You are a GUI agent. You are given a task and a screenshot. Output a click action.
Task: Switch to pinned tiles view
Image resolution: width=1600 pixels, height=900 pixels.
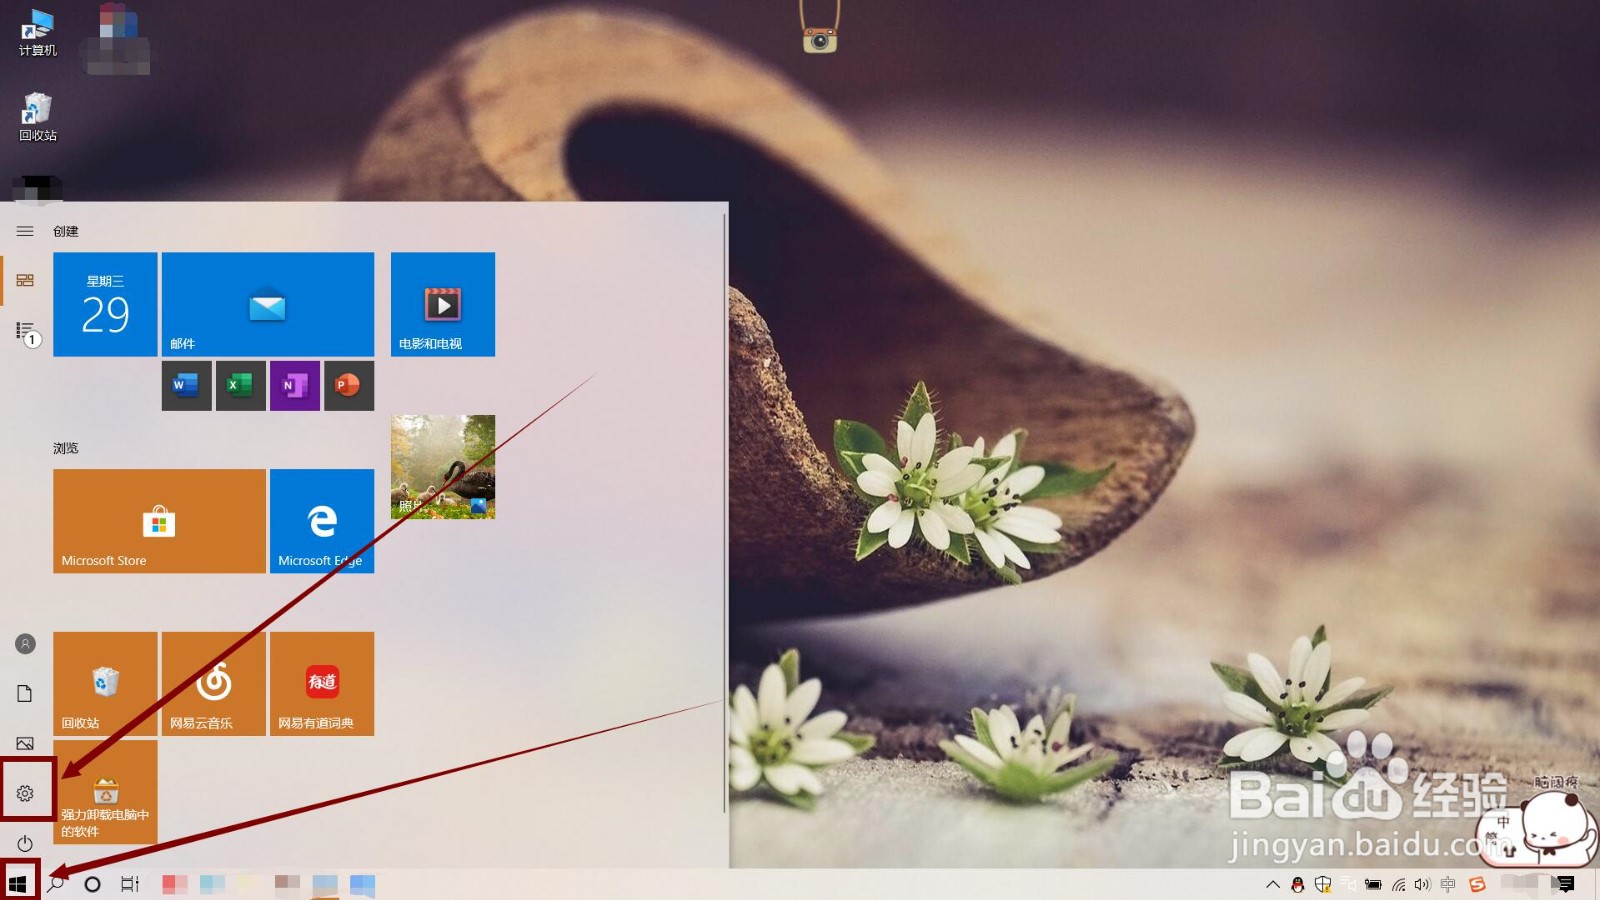(x=25, y=280)
